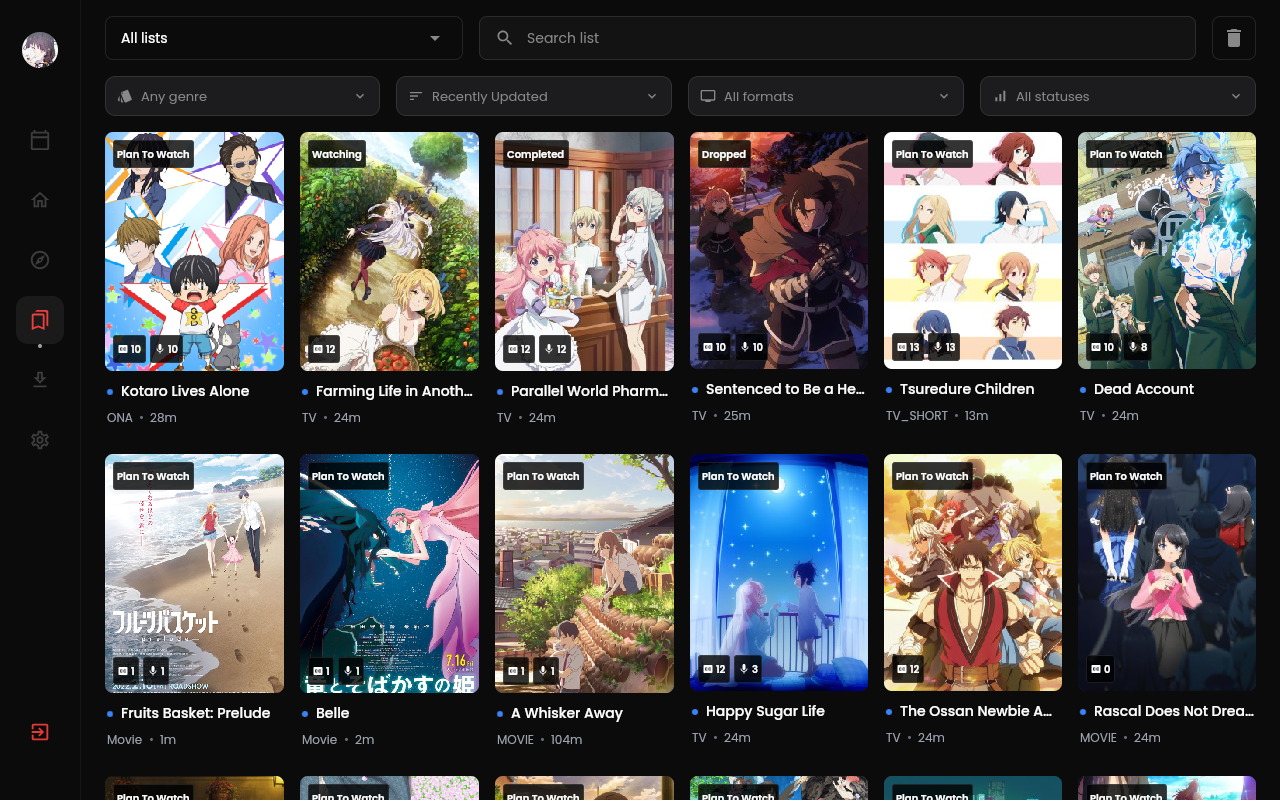This screenshot has width=1280, height=800.
Task: Expand the All lists dropdown
Action: (283, 38)
